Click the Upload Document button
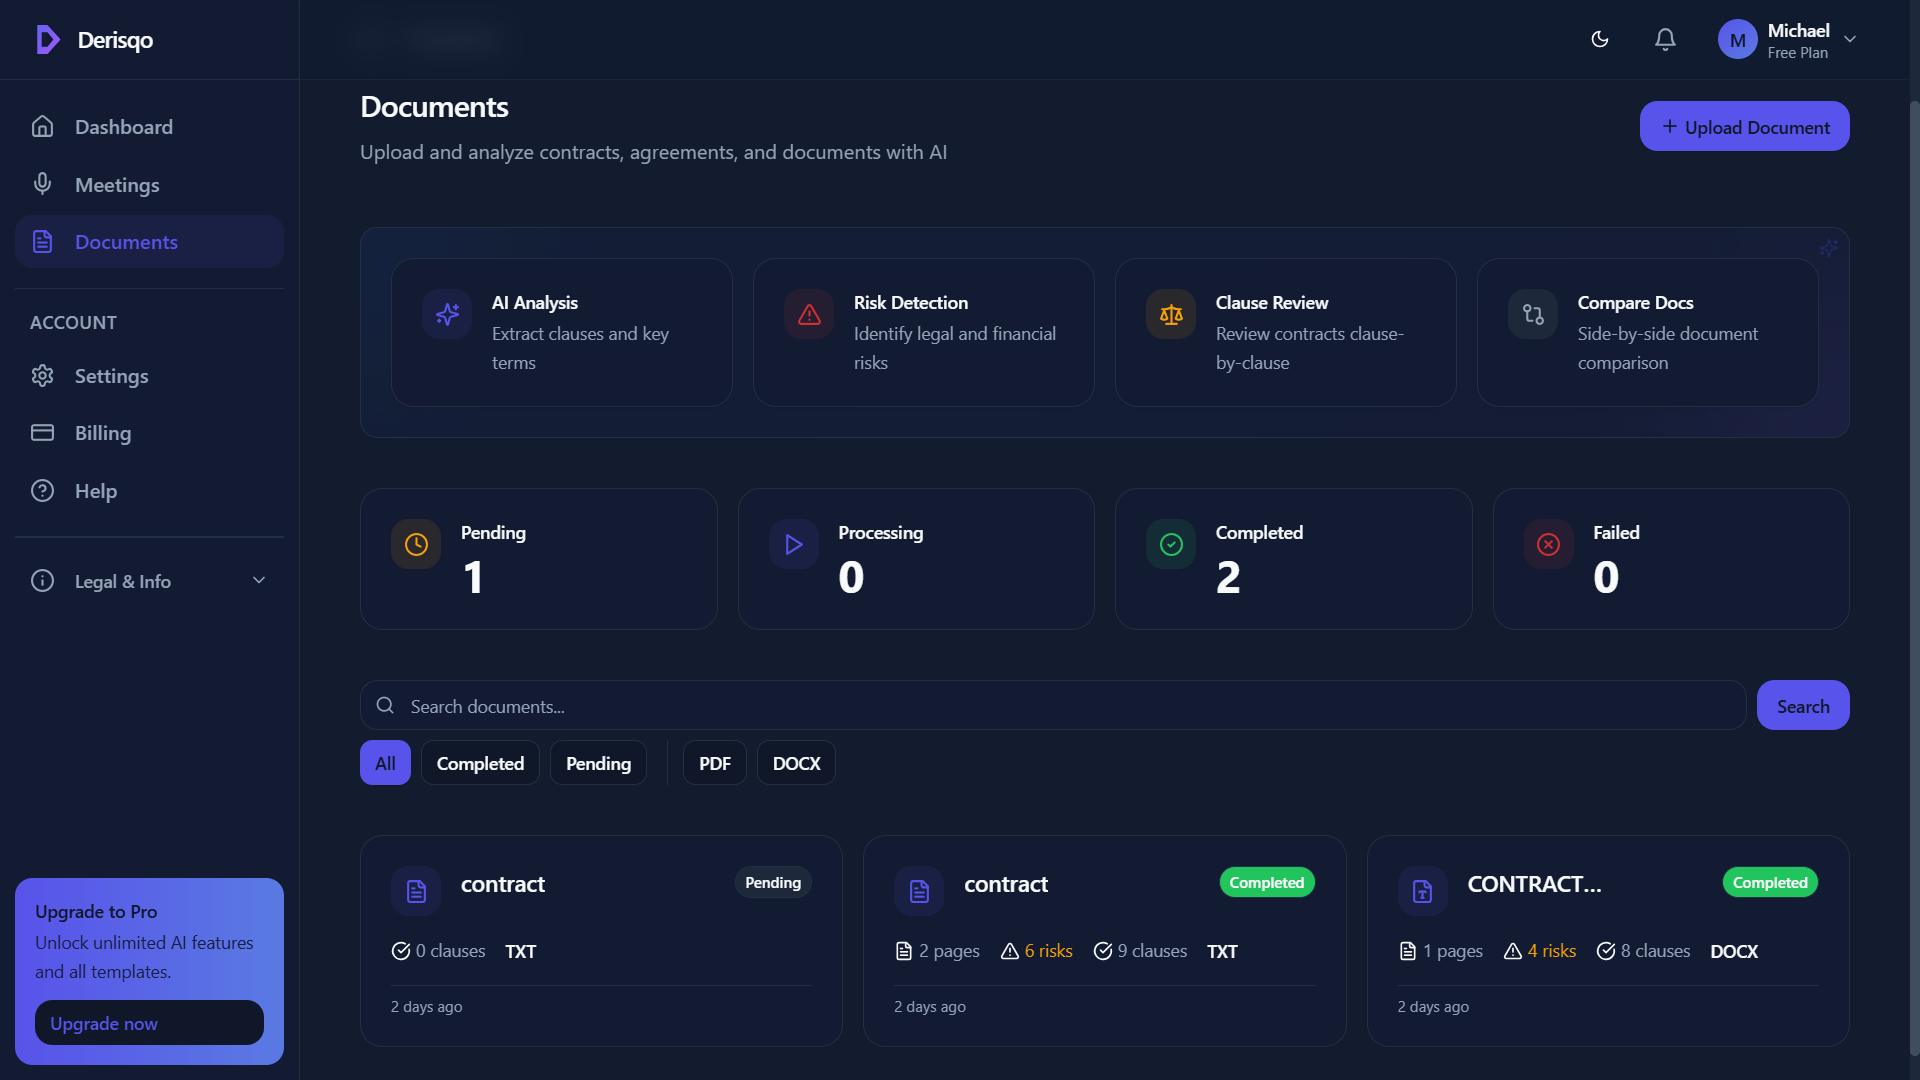 click(1744, 126)
